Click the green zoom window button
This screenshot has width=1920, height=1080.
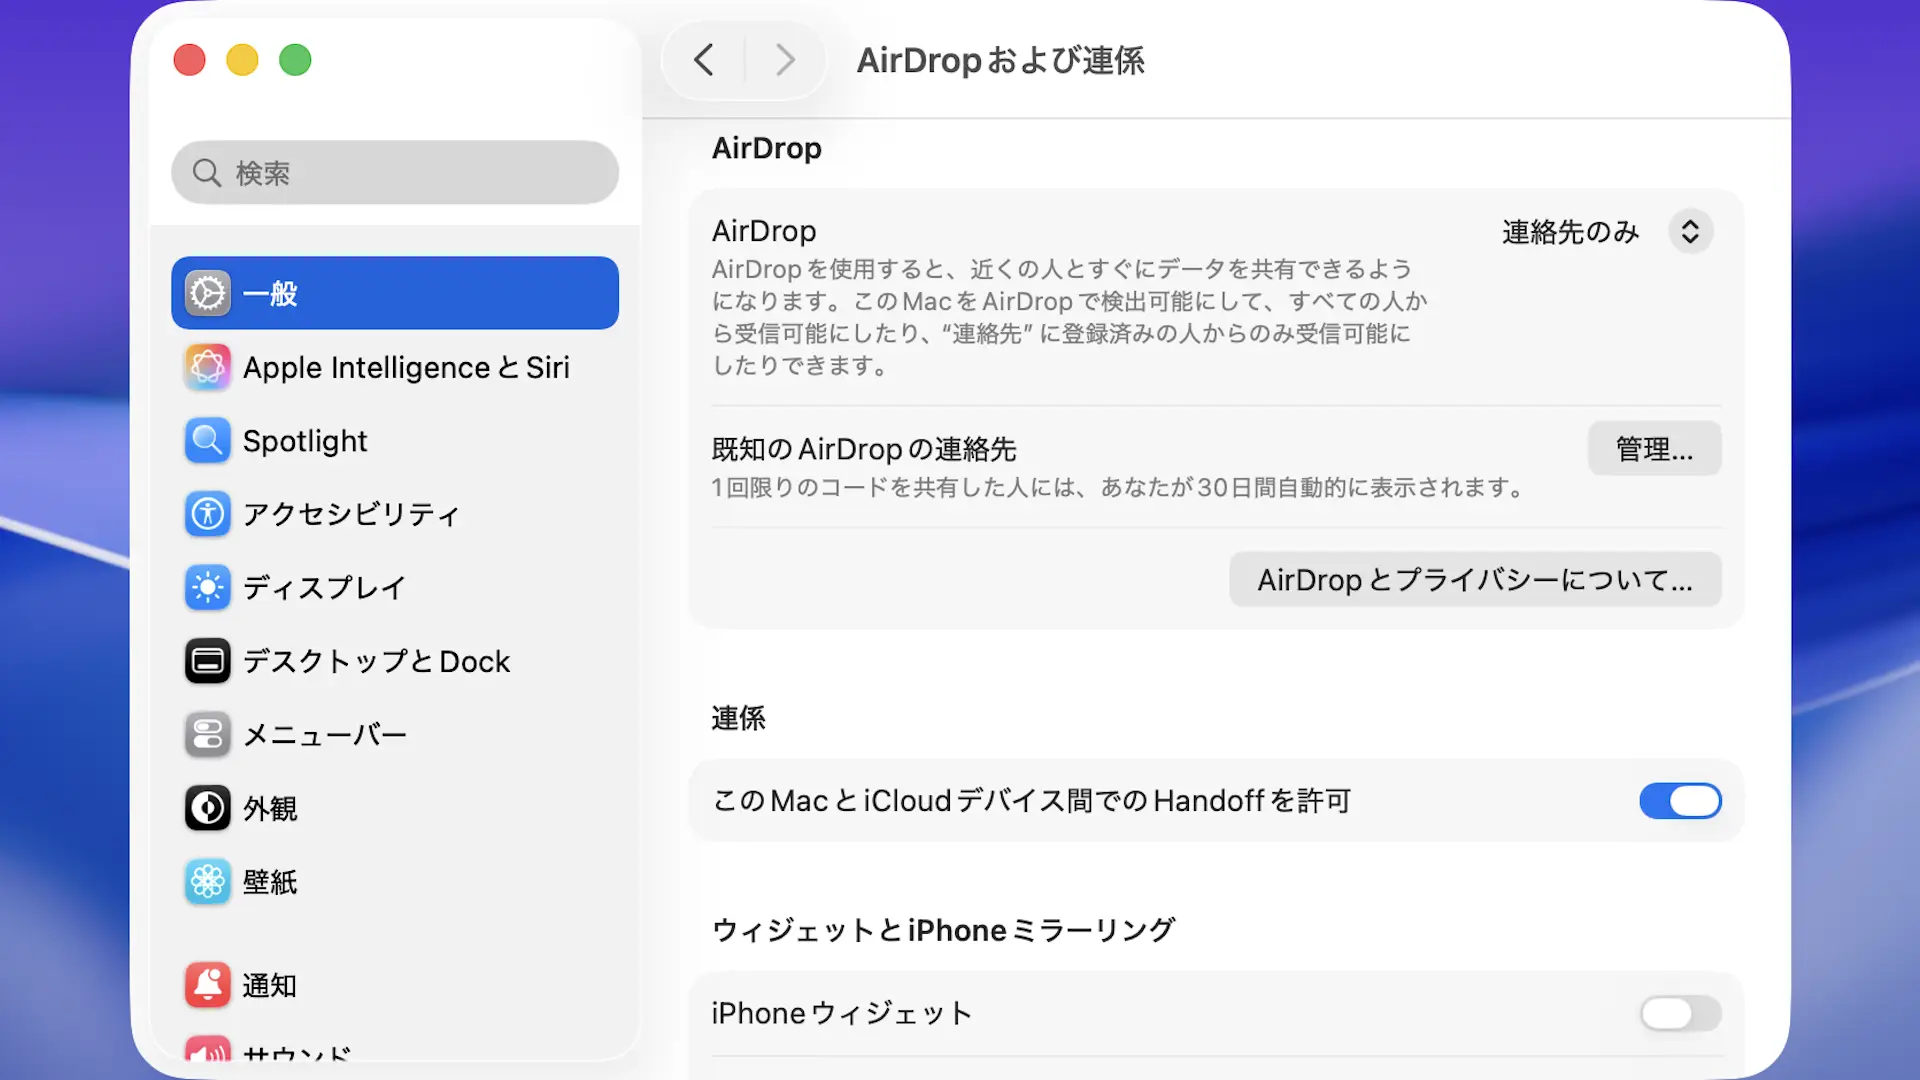[295, 60]
